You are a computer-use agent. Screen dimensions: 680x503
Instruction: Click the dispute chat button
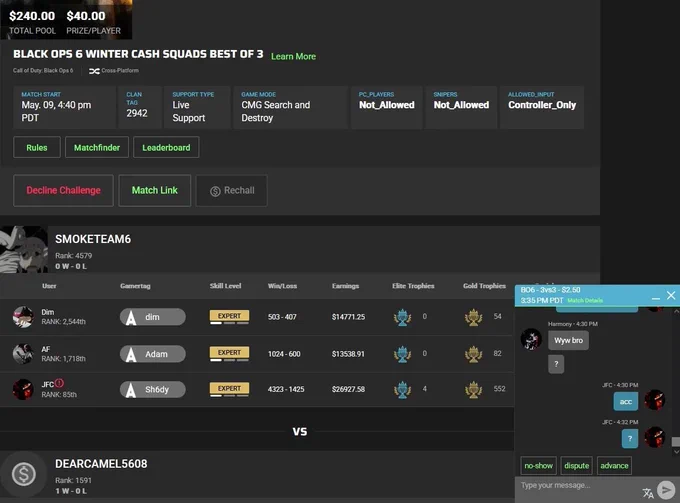pos(576,466)
